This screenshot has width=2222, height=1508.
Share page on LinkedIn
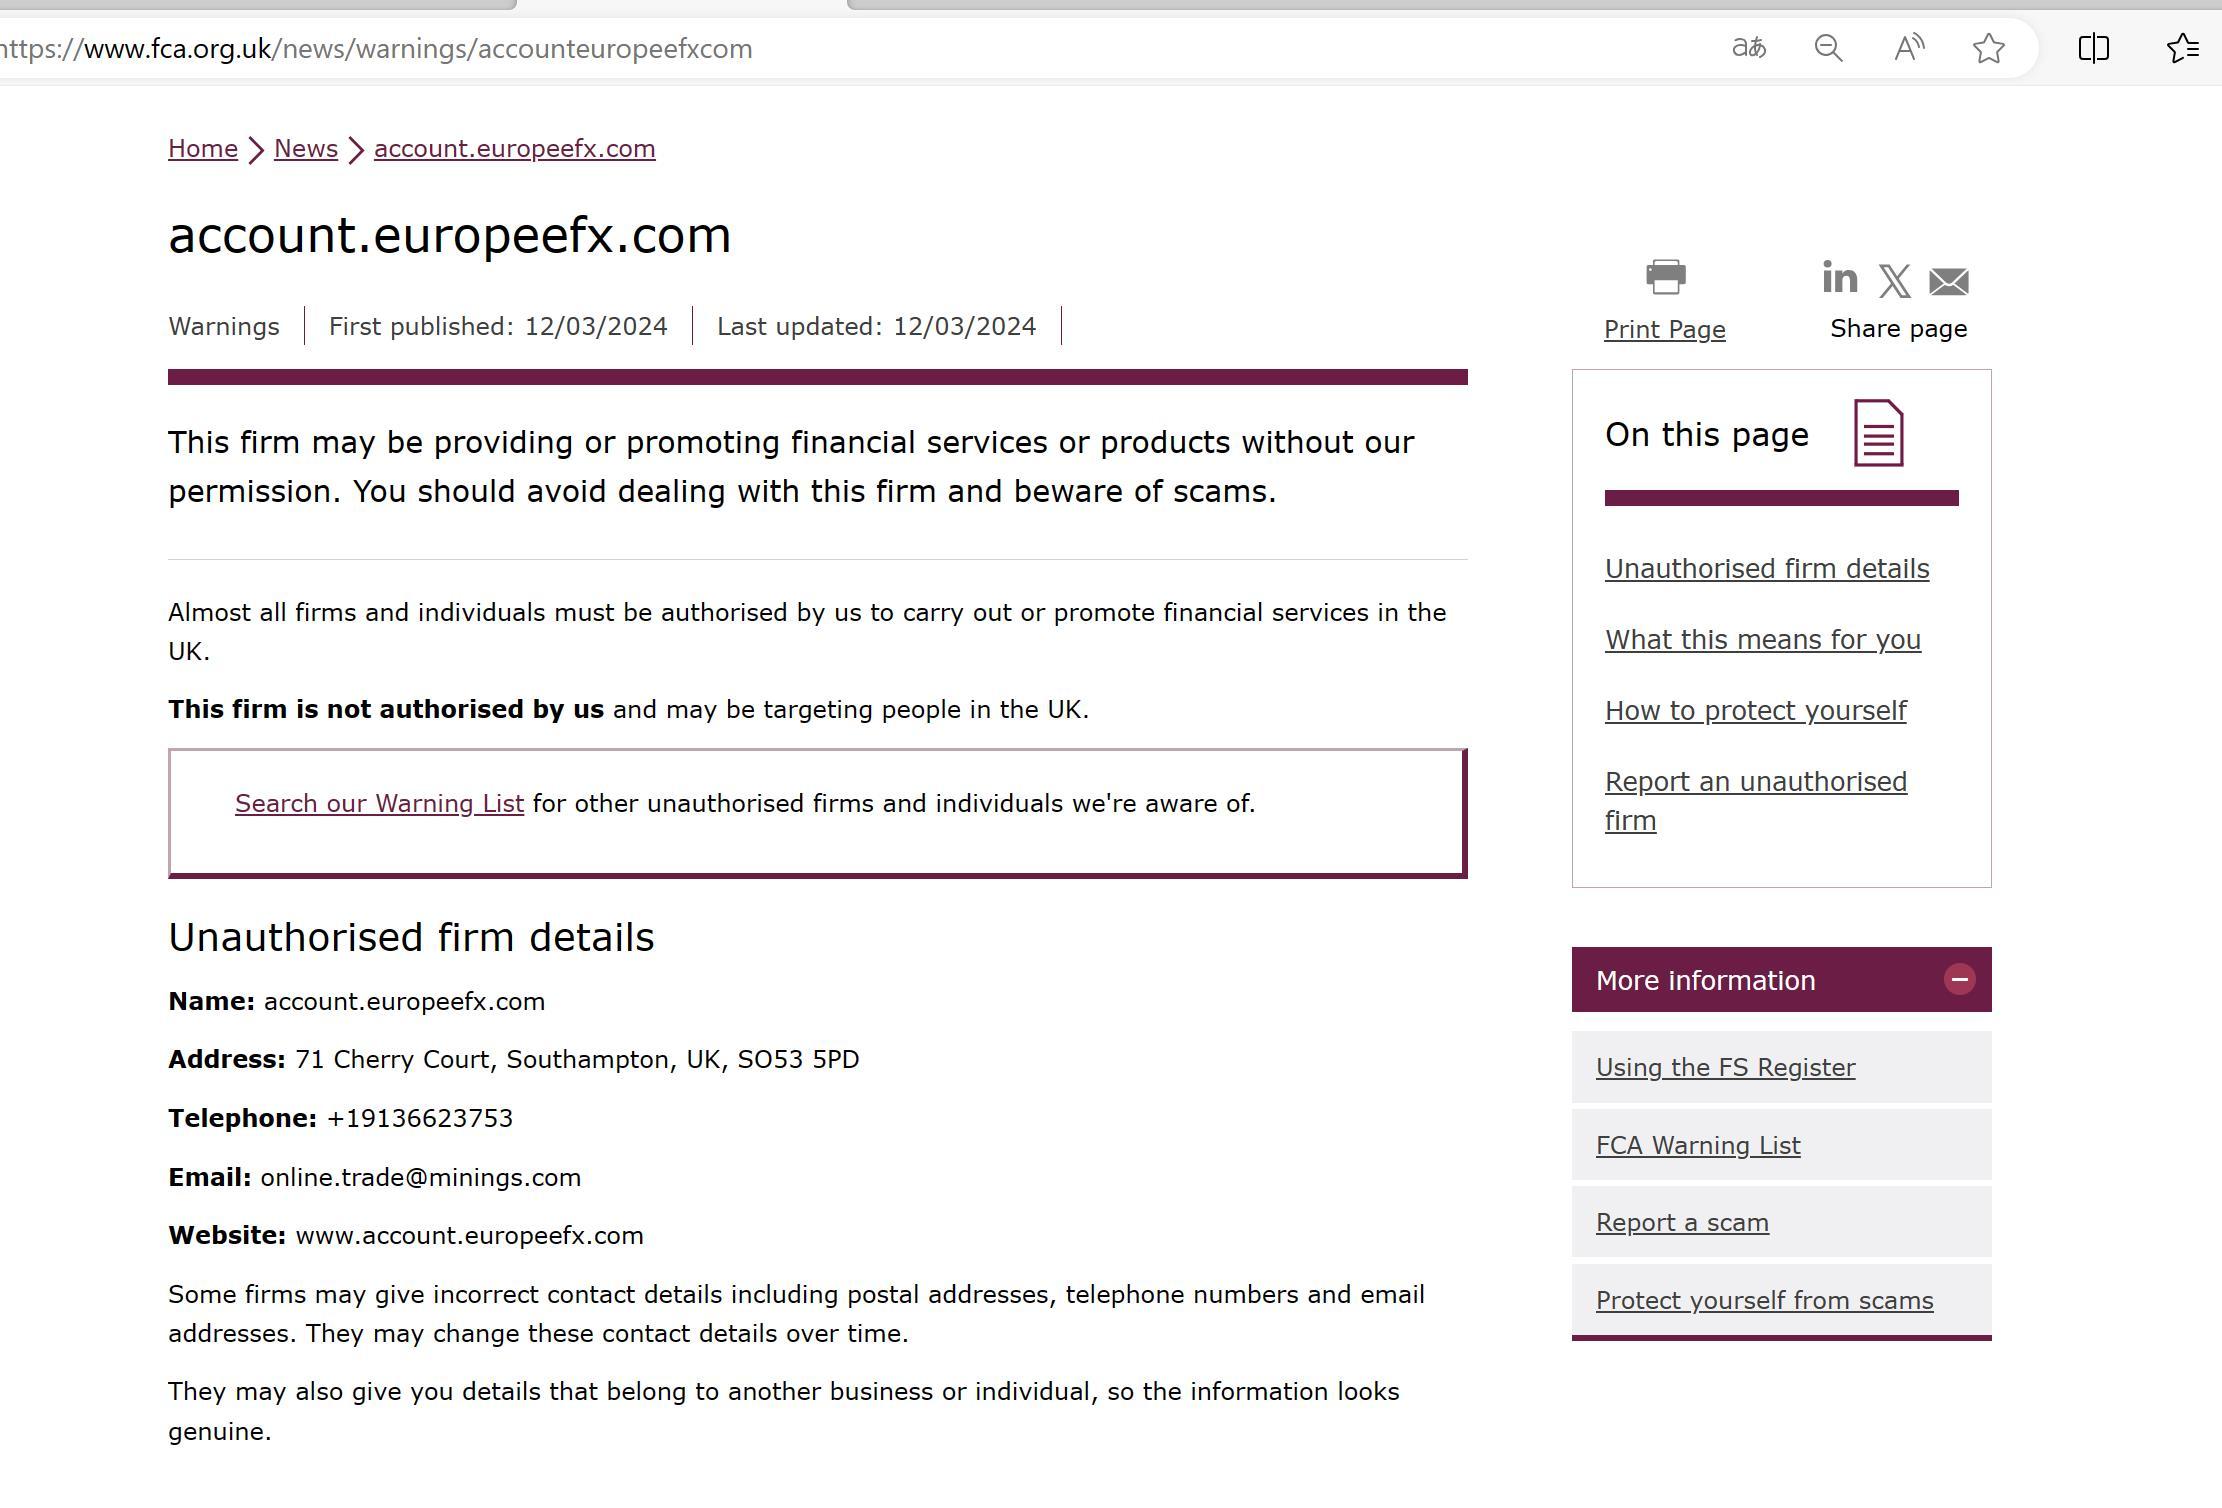[x=1839, y=278]
